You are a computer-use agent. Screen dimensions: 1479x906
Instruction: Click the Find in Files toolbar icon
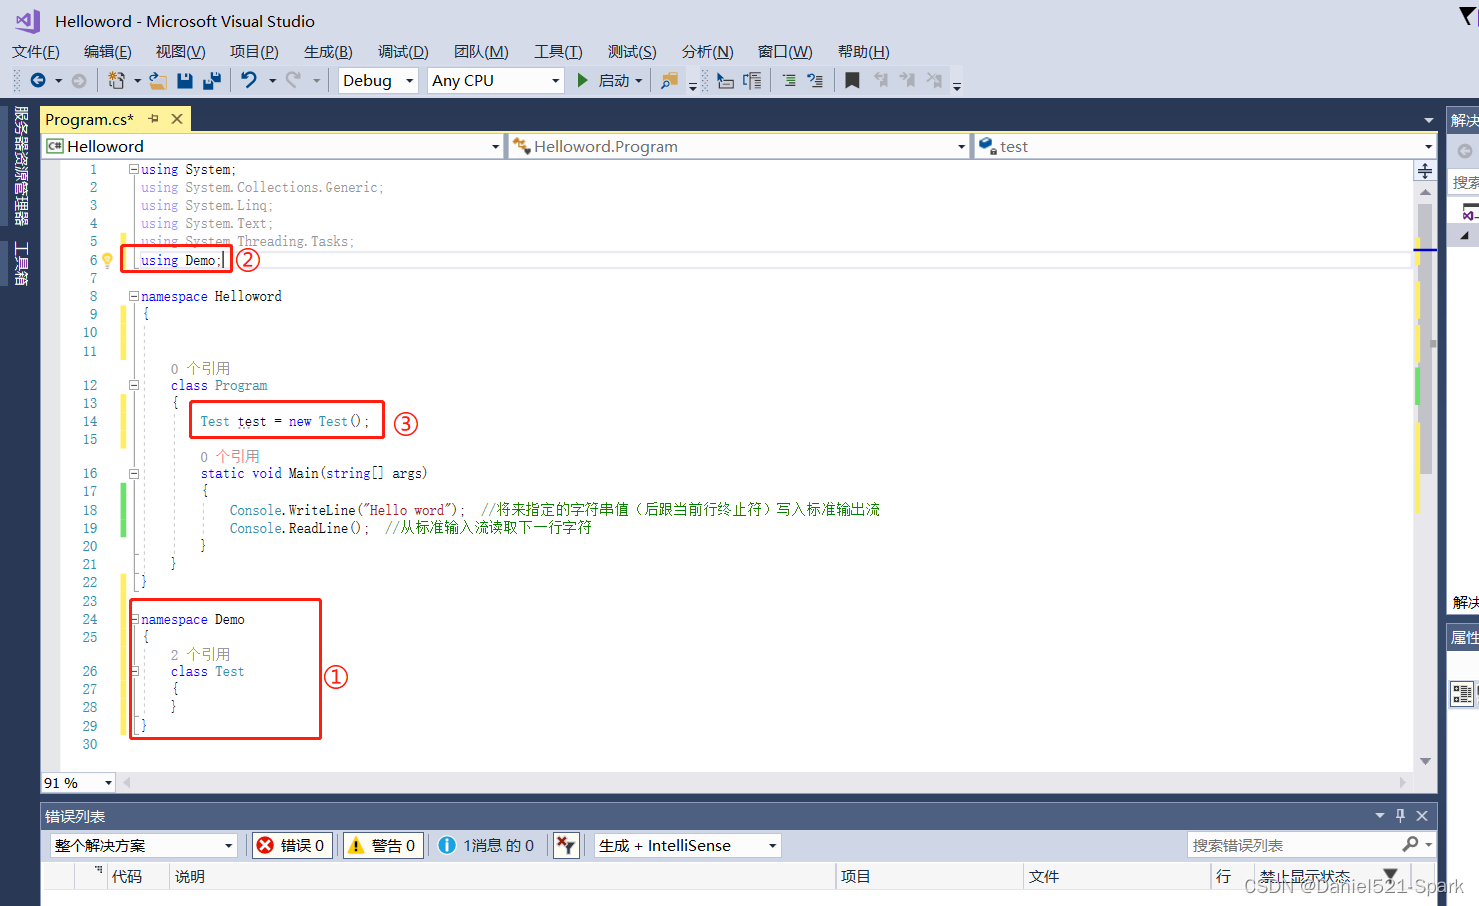click(669, 80)
